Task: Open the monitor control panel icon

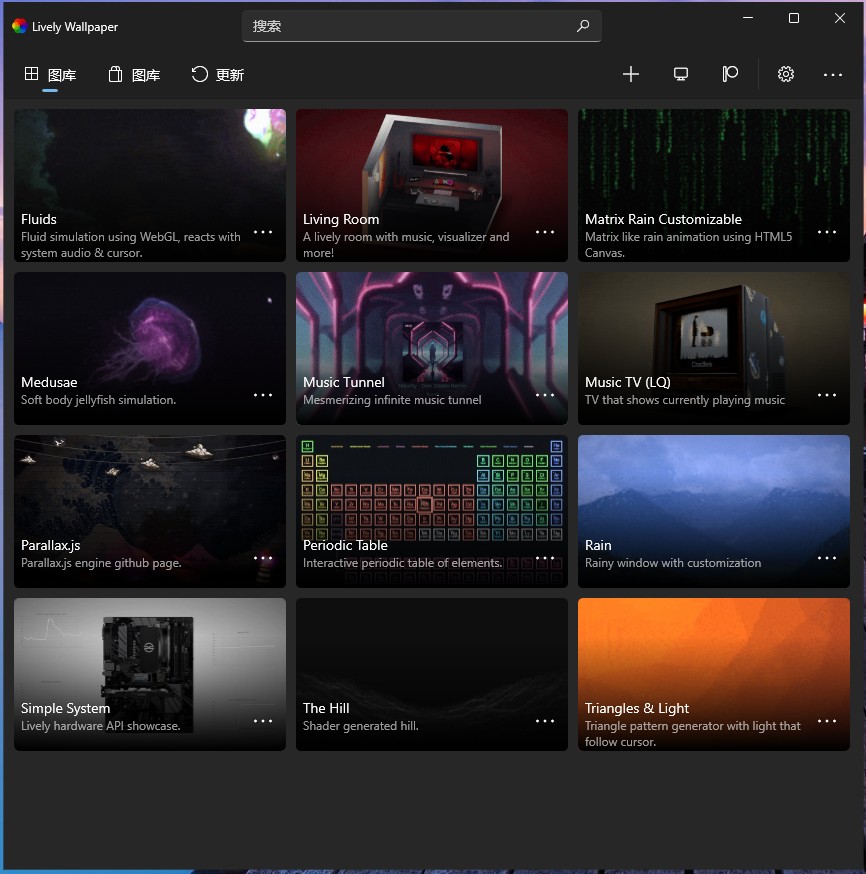Action: click(681, 74)
